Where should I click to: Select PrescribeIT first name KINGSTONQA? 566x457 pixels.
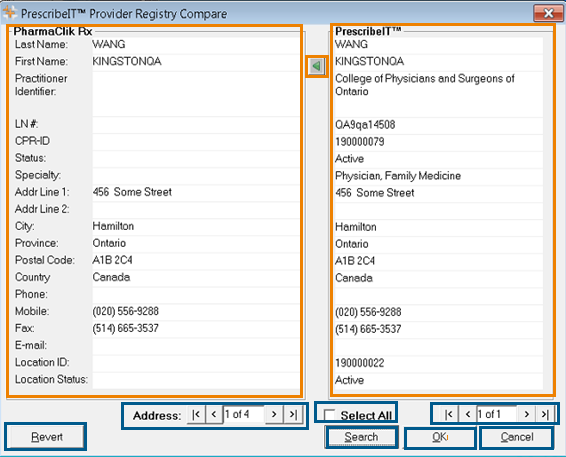pos(439,62)
